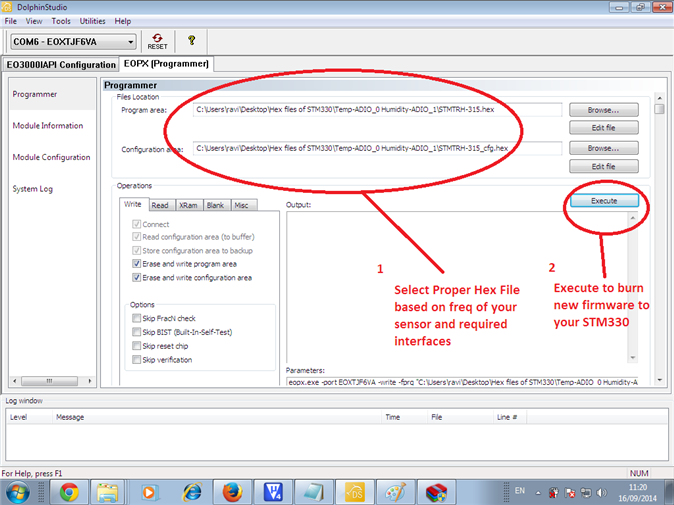Image resolution: width=674 pixels, height=505 pixels.
Task: Switch to the Blank operations tab
Action: click(x=215, y=205)
